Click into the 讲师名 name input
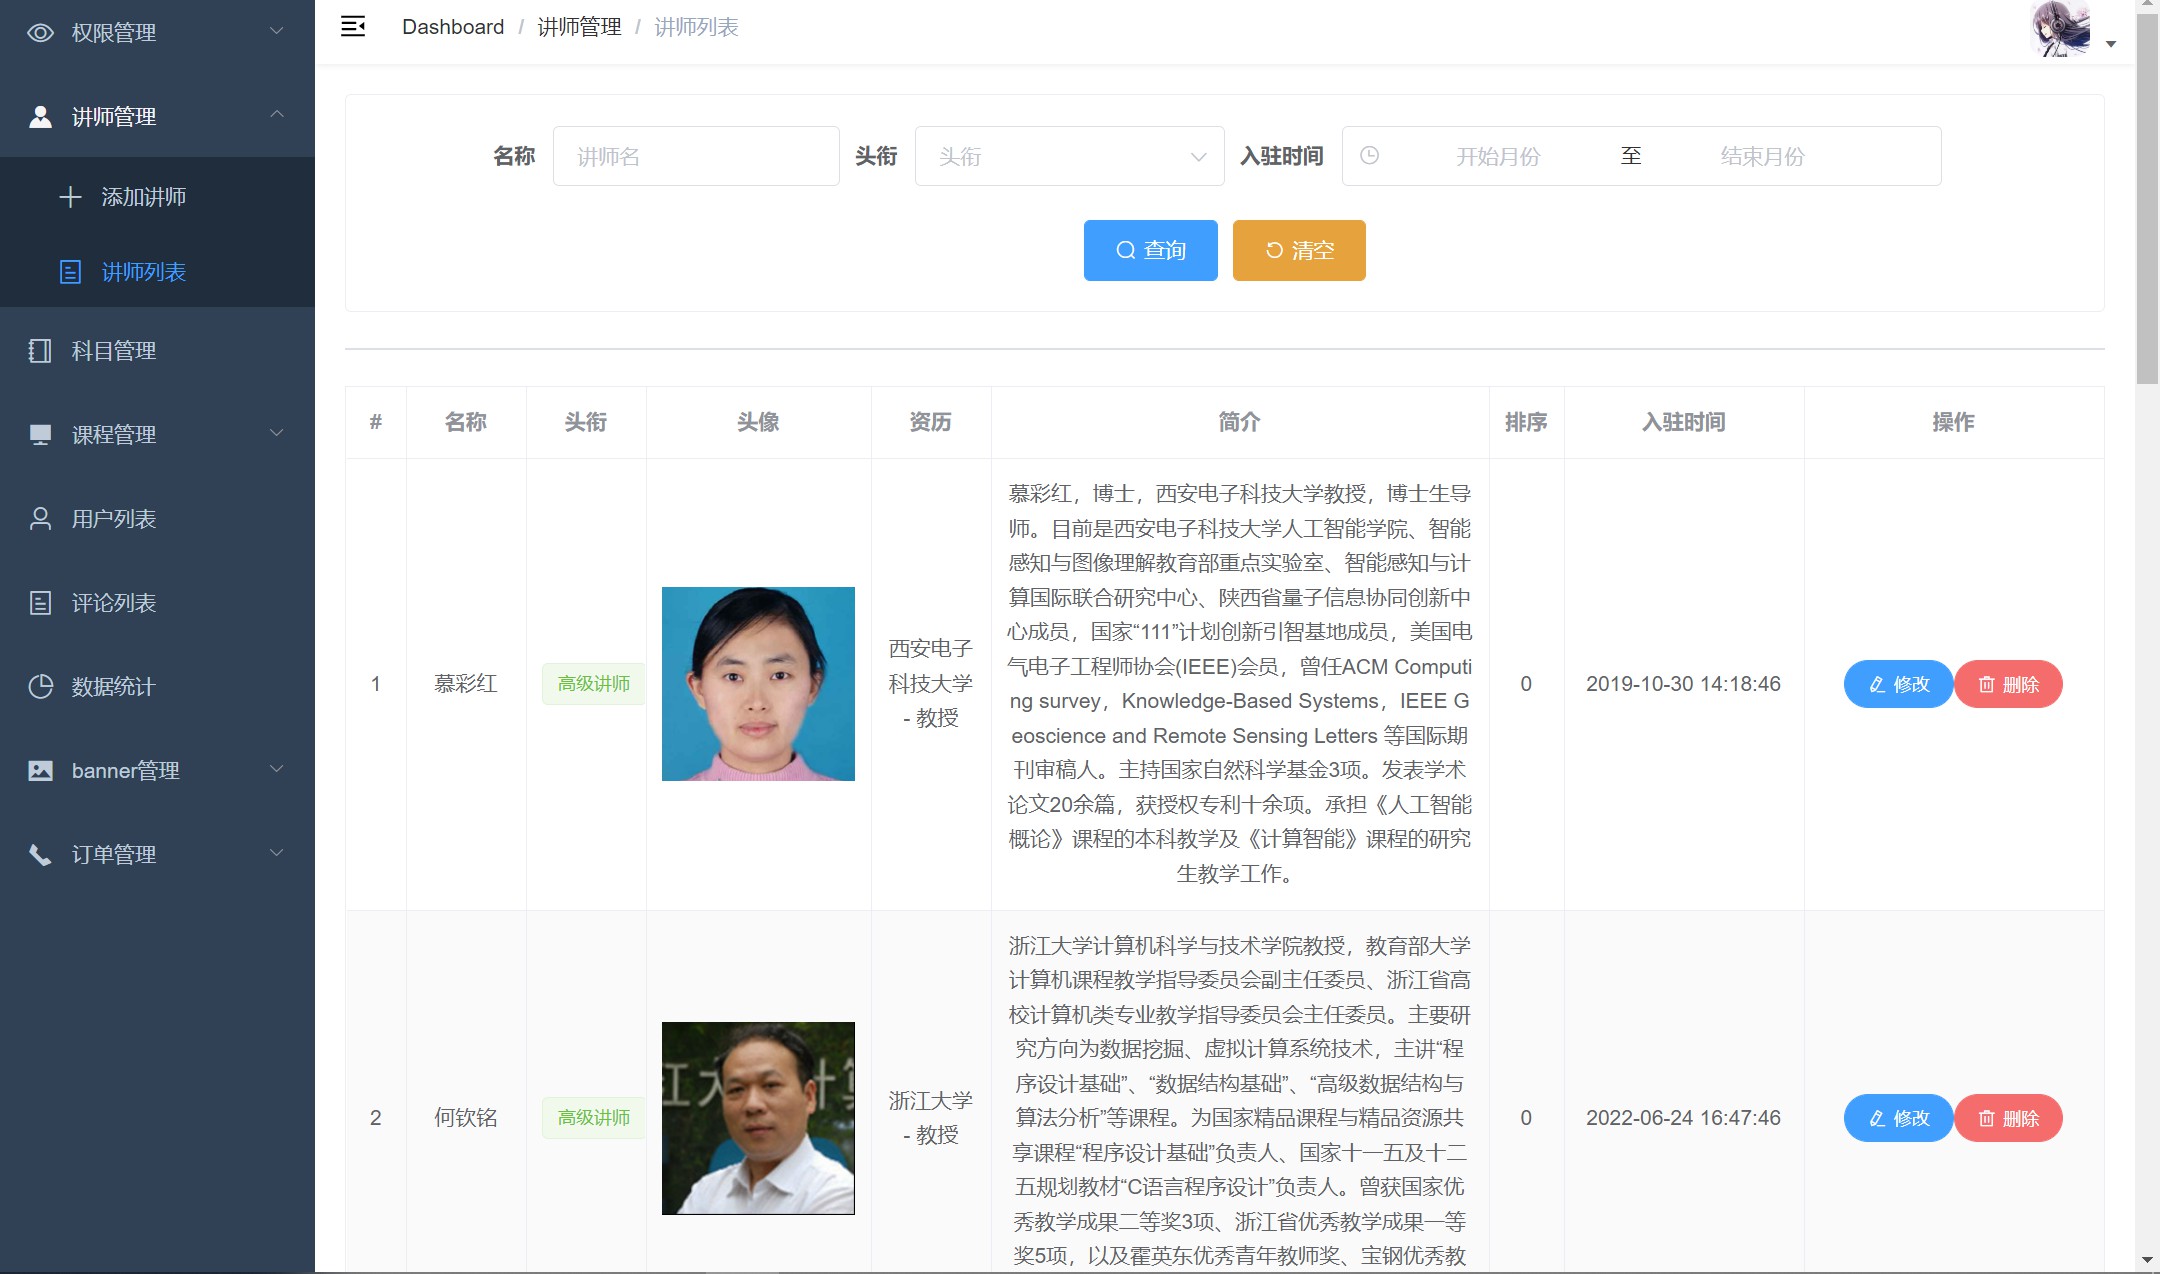The image size is (2160, 1274). [696, 156]
